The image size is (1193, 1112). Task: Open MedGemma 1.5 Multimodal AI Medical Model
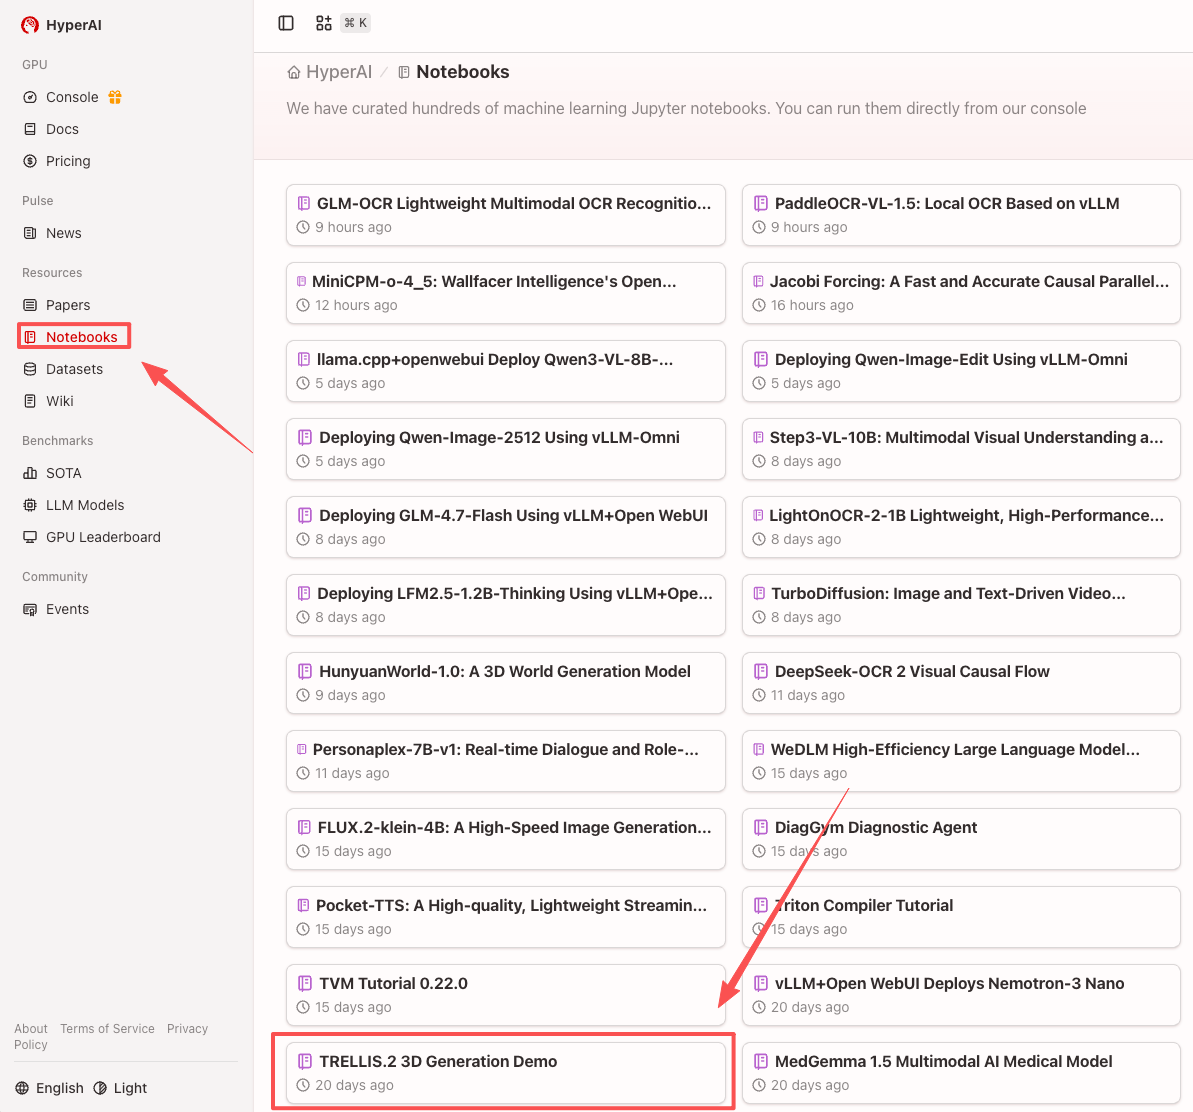943,1062
